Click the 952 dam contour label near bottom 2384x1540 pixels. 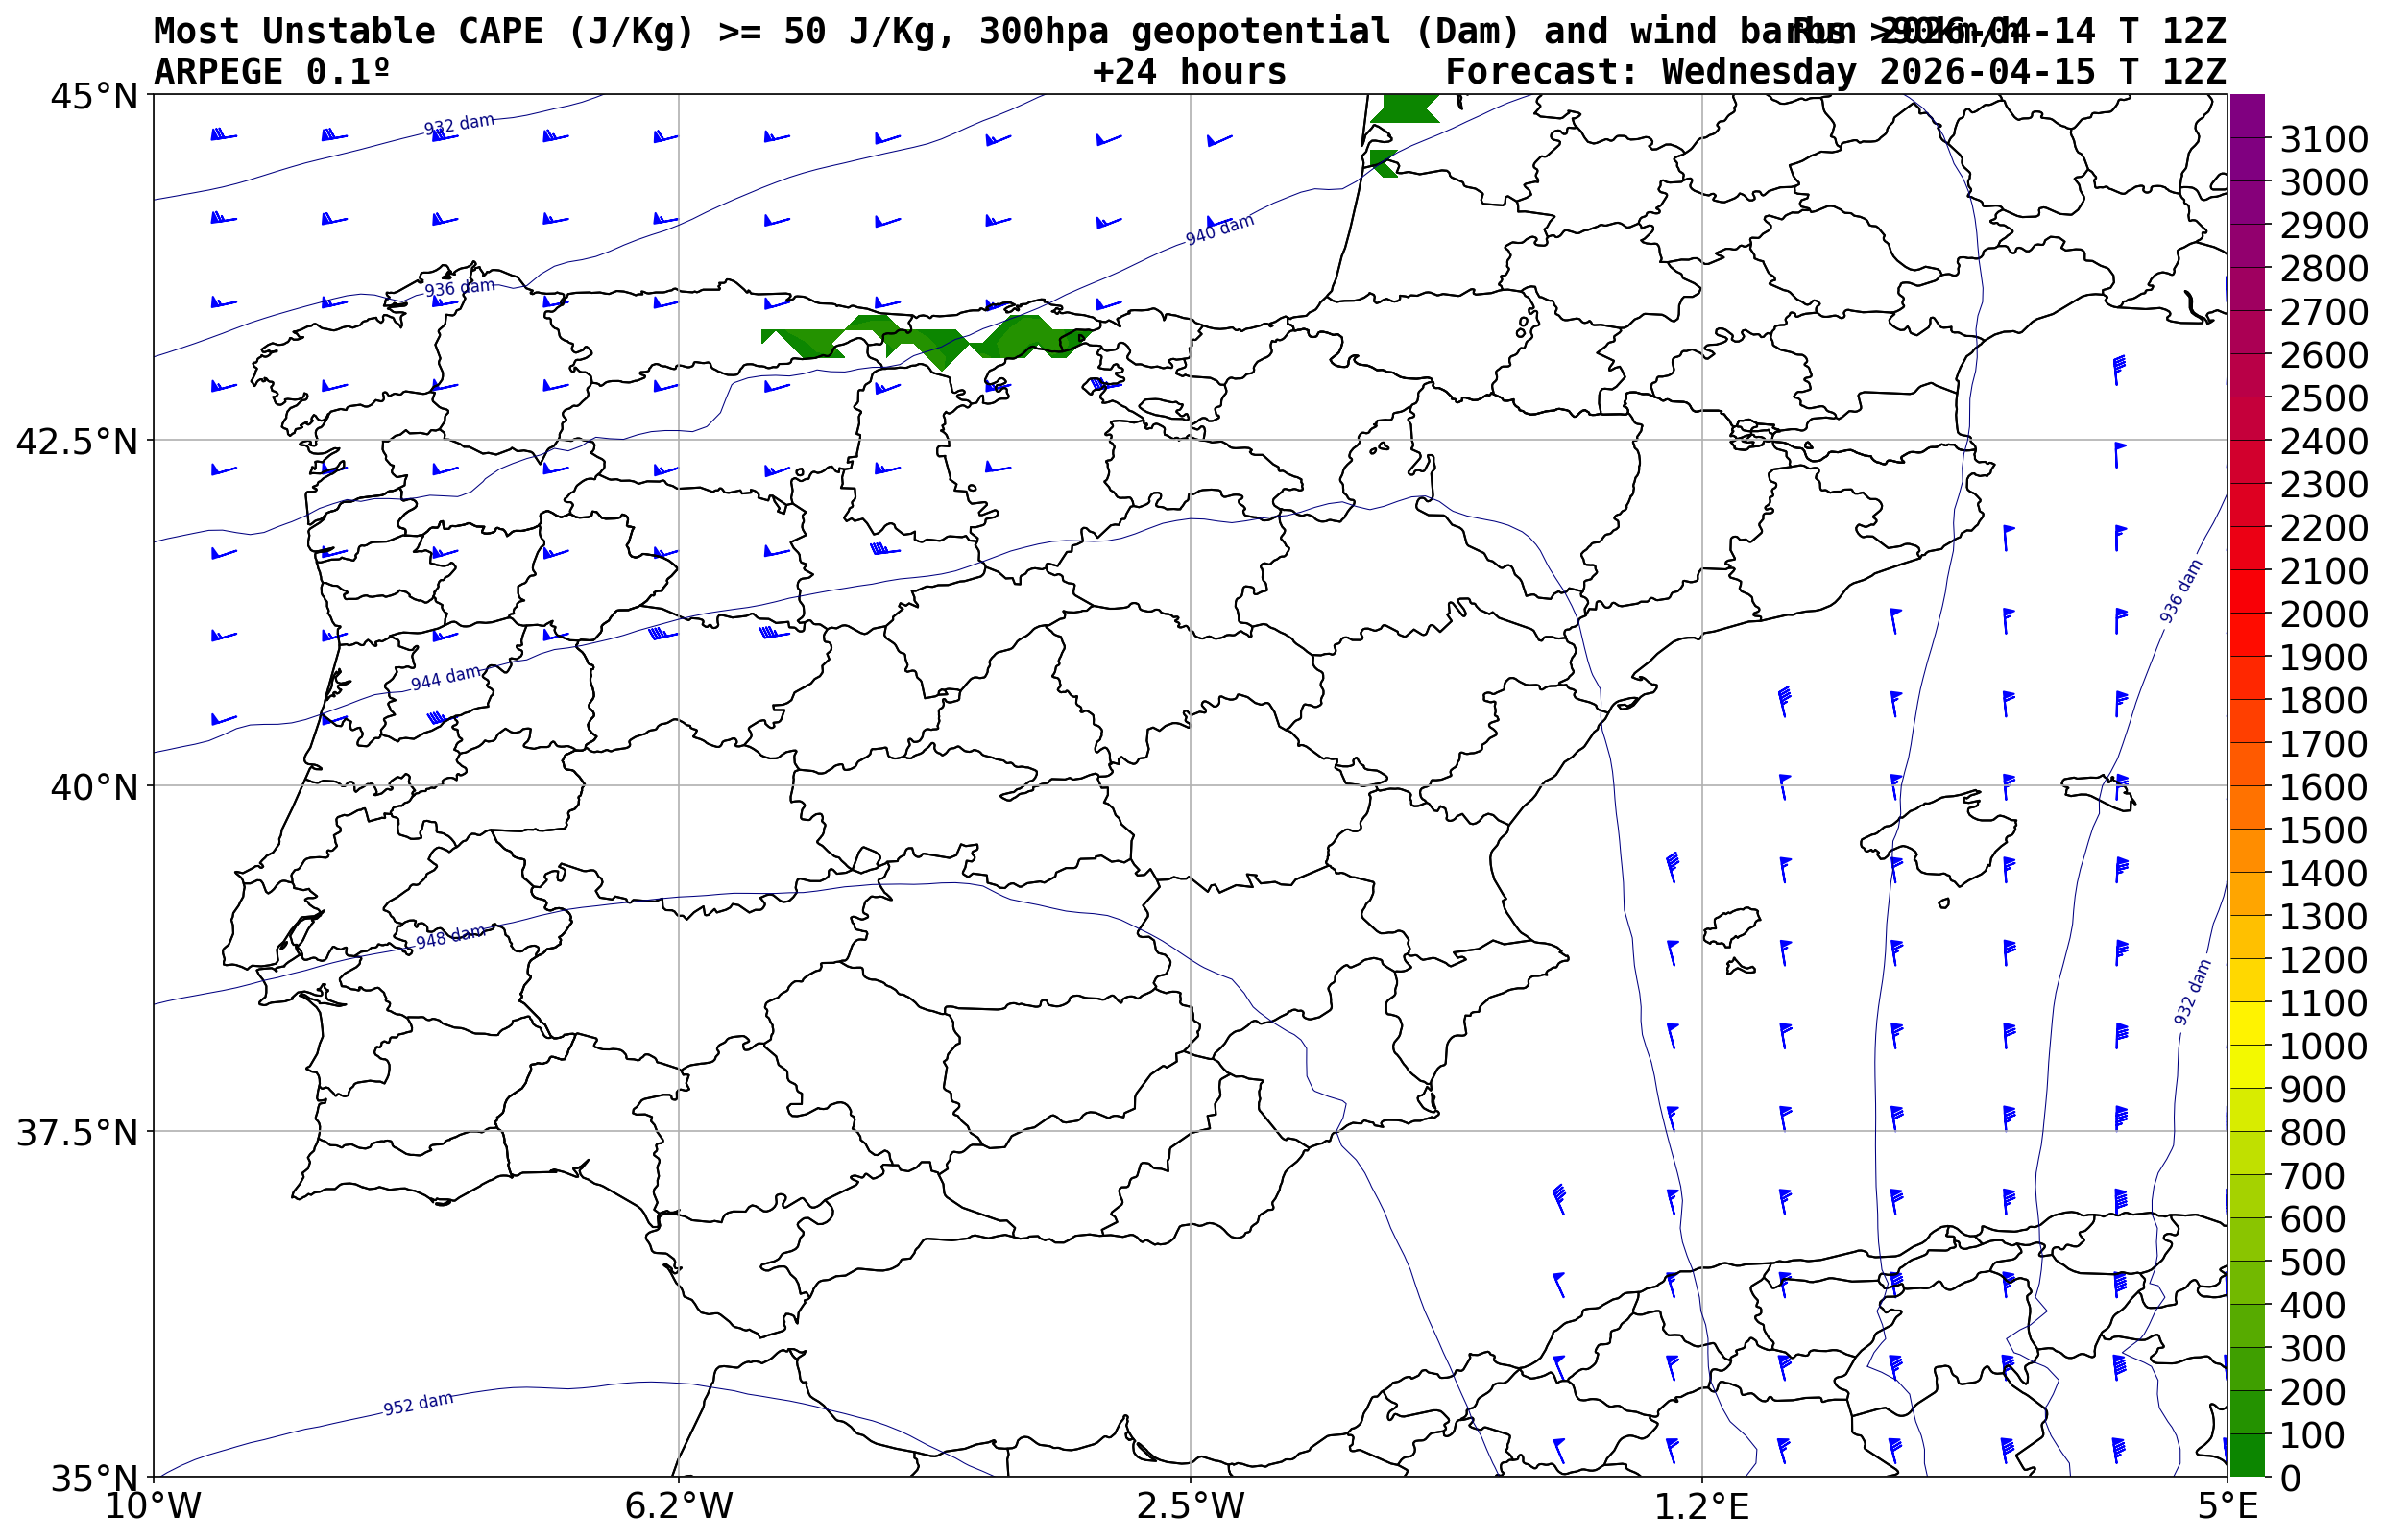point(418,1403)
